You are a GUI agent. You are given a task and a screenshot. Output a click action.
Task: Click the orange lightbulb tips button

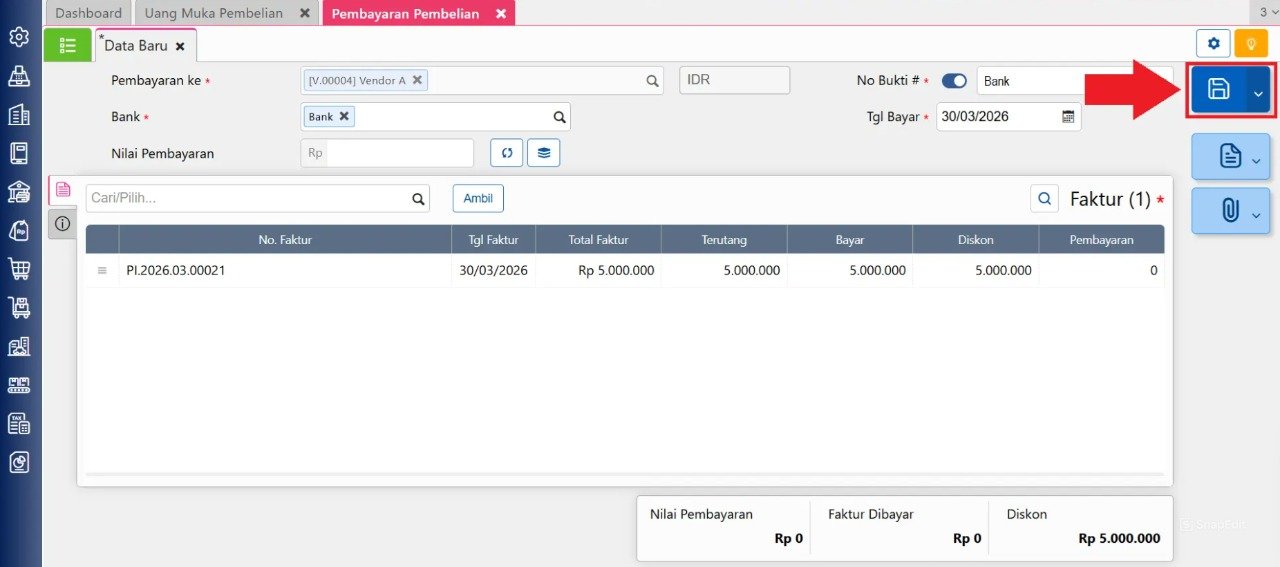click(x=1251, y=43)
